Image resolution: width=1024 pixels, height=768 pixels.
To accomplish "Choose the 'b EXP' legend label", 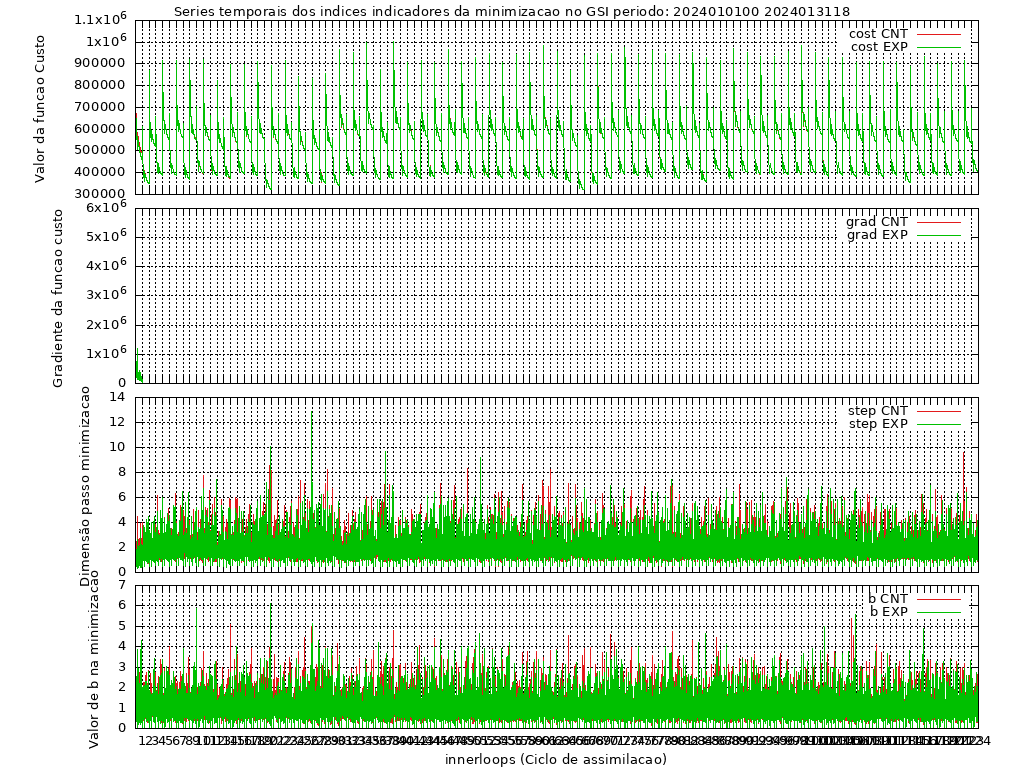I will click(x=889, y=612).
